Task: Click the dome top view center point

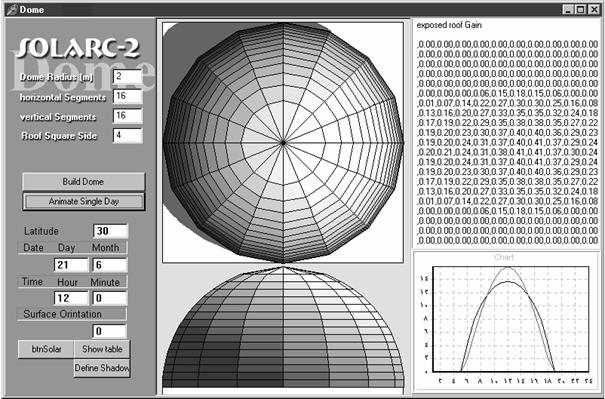Action: (x=283, y=143)
